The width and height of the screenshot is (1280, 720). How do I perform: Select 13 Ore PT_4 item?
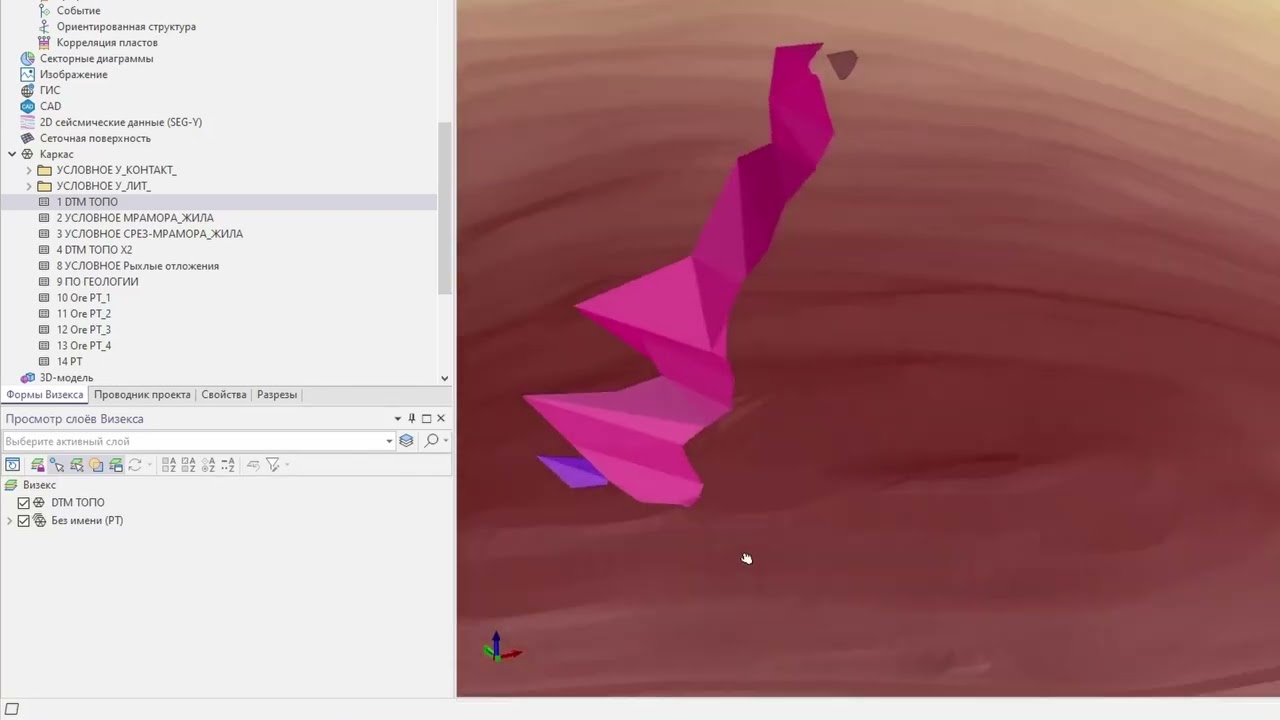coord(83,346)
